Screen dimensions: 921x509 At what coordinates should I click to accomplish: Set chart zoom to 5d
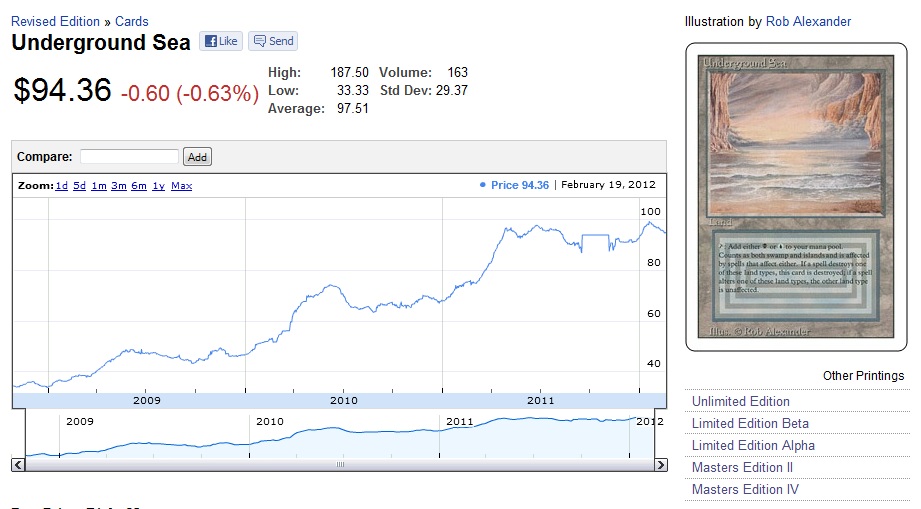[x=80, y=186]
